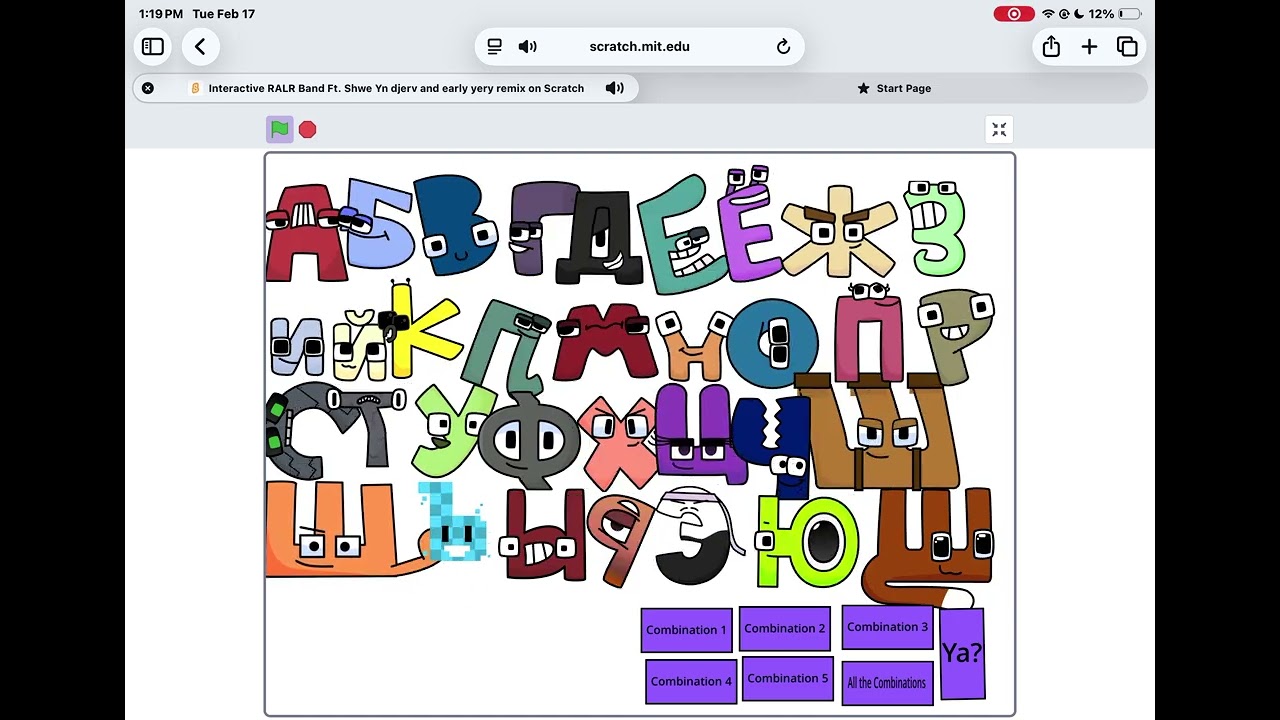Mute audio from the address bar speaker icon

528,46
